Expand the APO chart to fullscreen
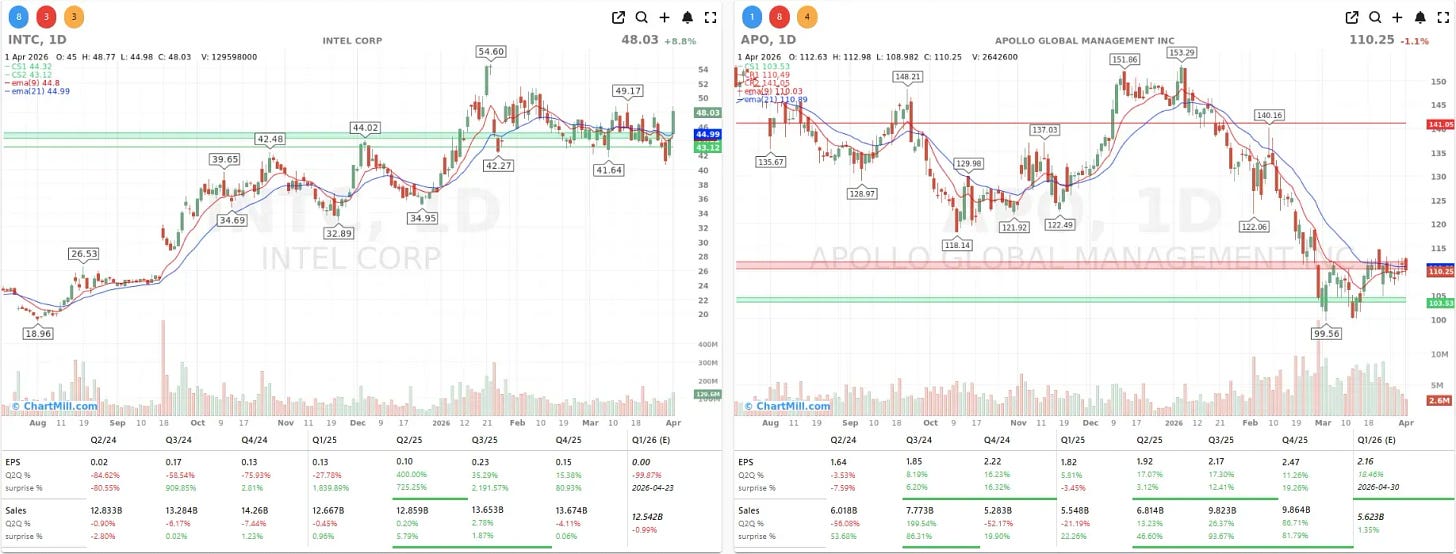Viewport: 1456px width, 554px height. pyautogui.click(x=1444, y=17)
